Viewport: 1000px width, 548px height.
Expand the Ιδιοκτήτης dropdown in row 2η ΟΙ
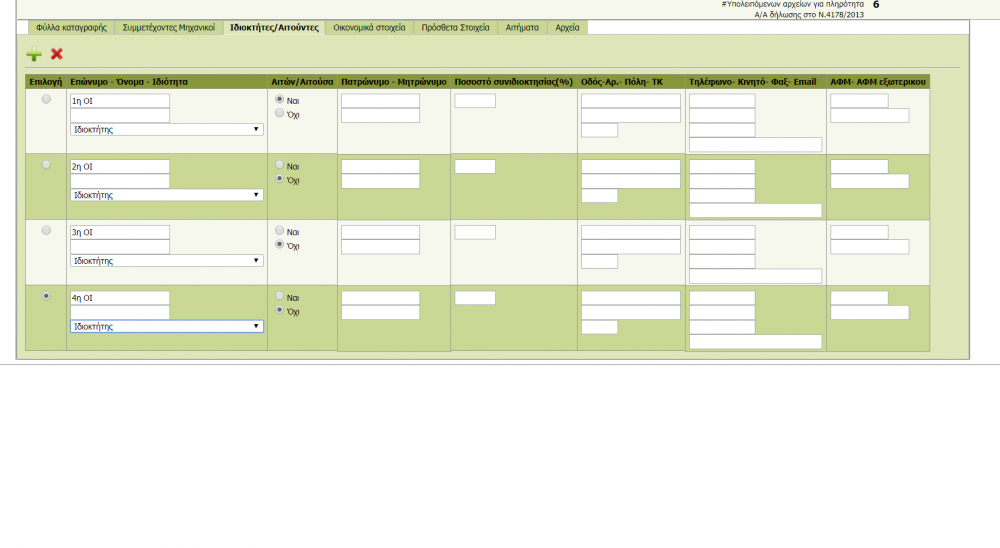coord(167,195)
